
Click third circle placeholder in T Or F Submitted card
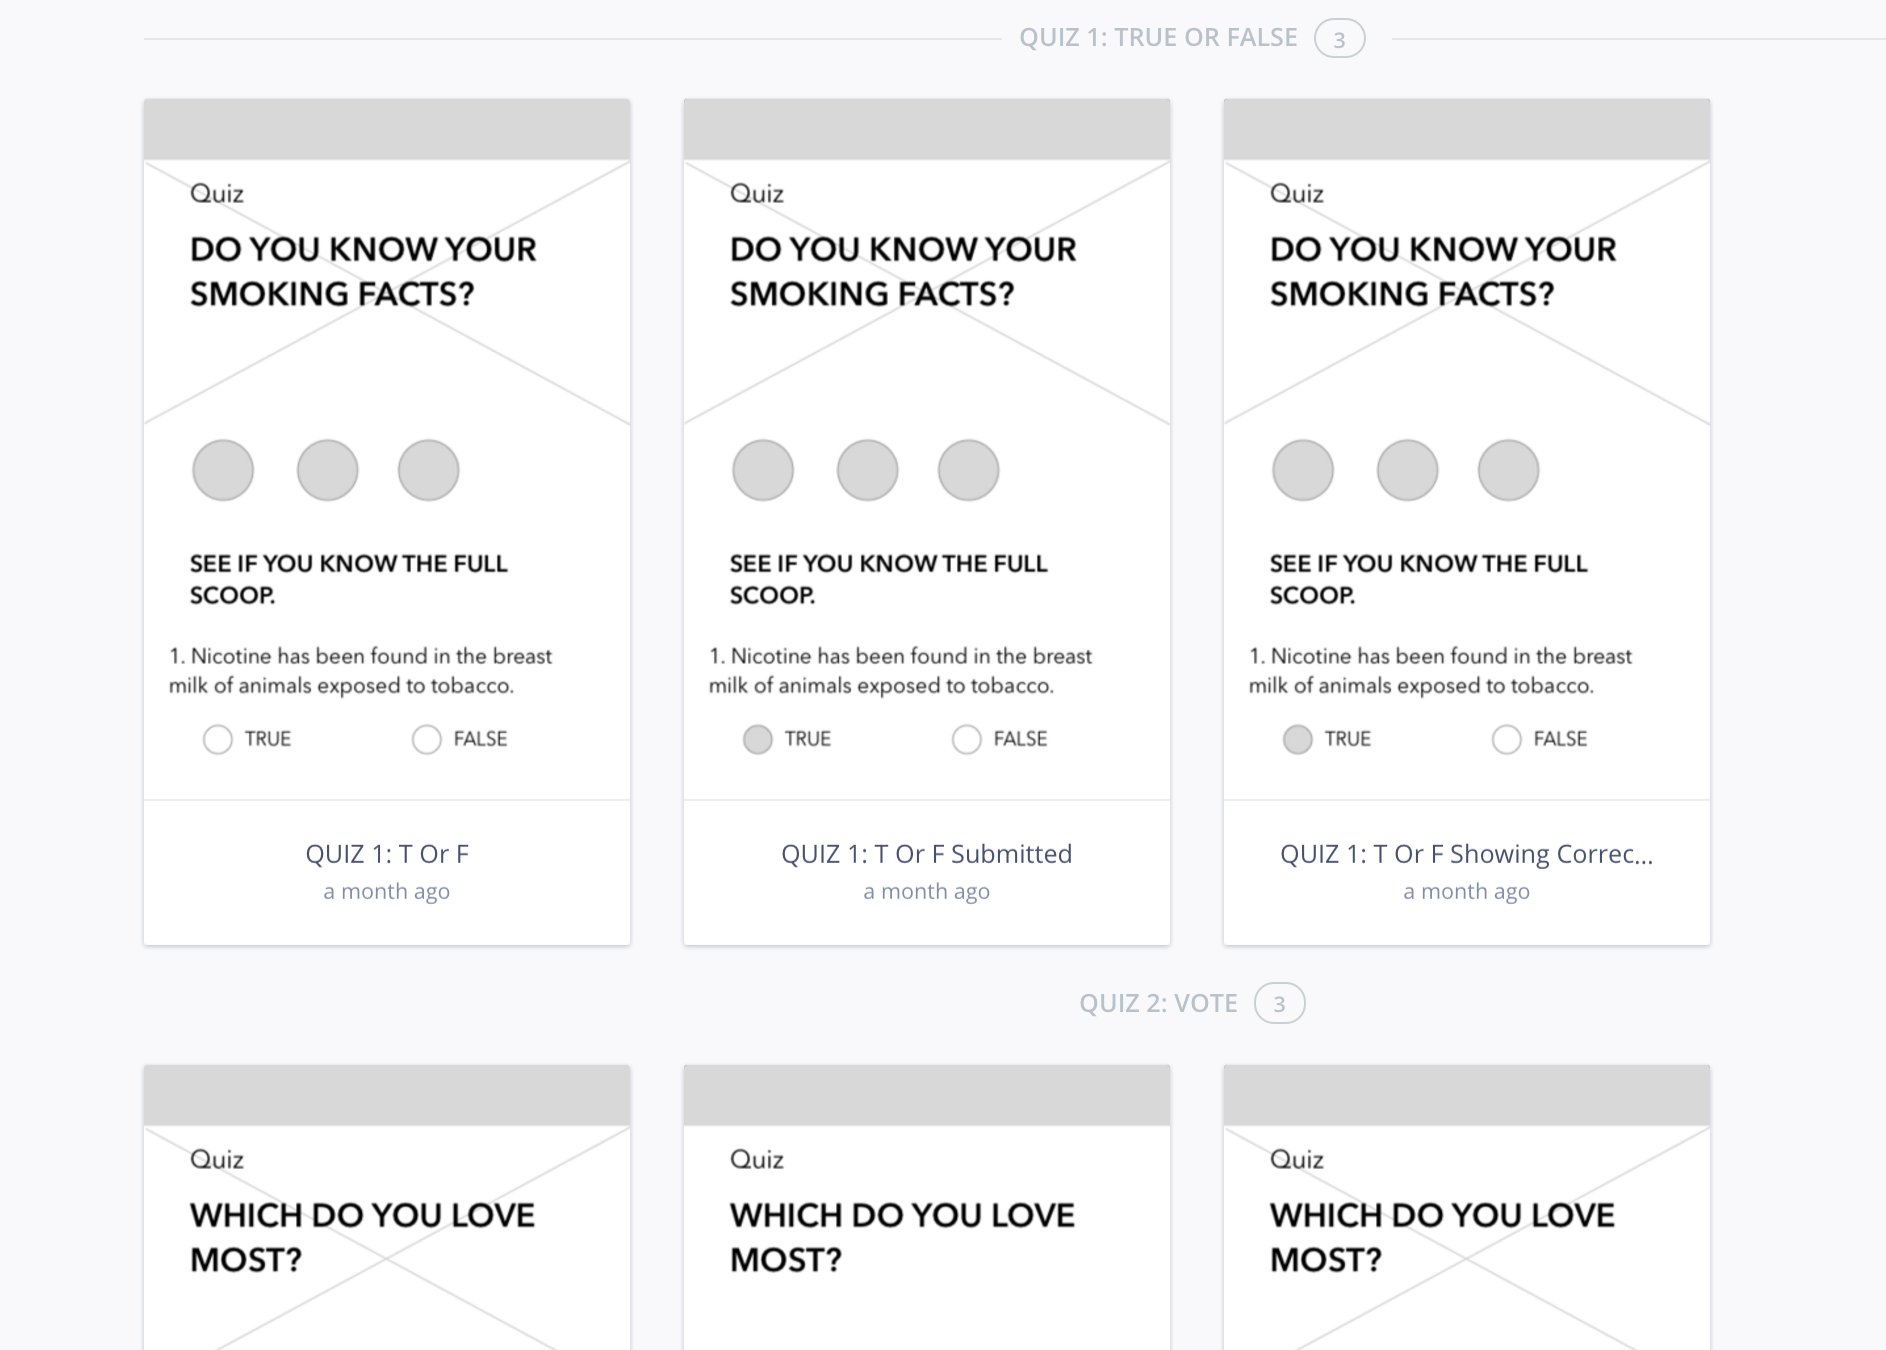968,470
